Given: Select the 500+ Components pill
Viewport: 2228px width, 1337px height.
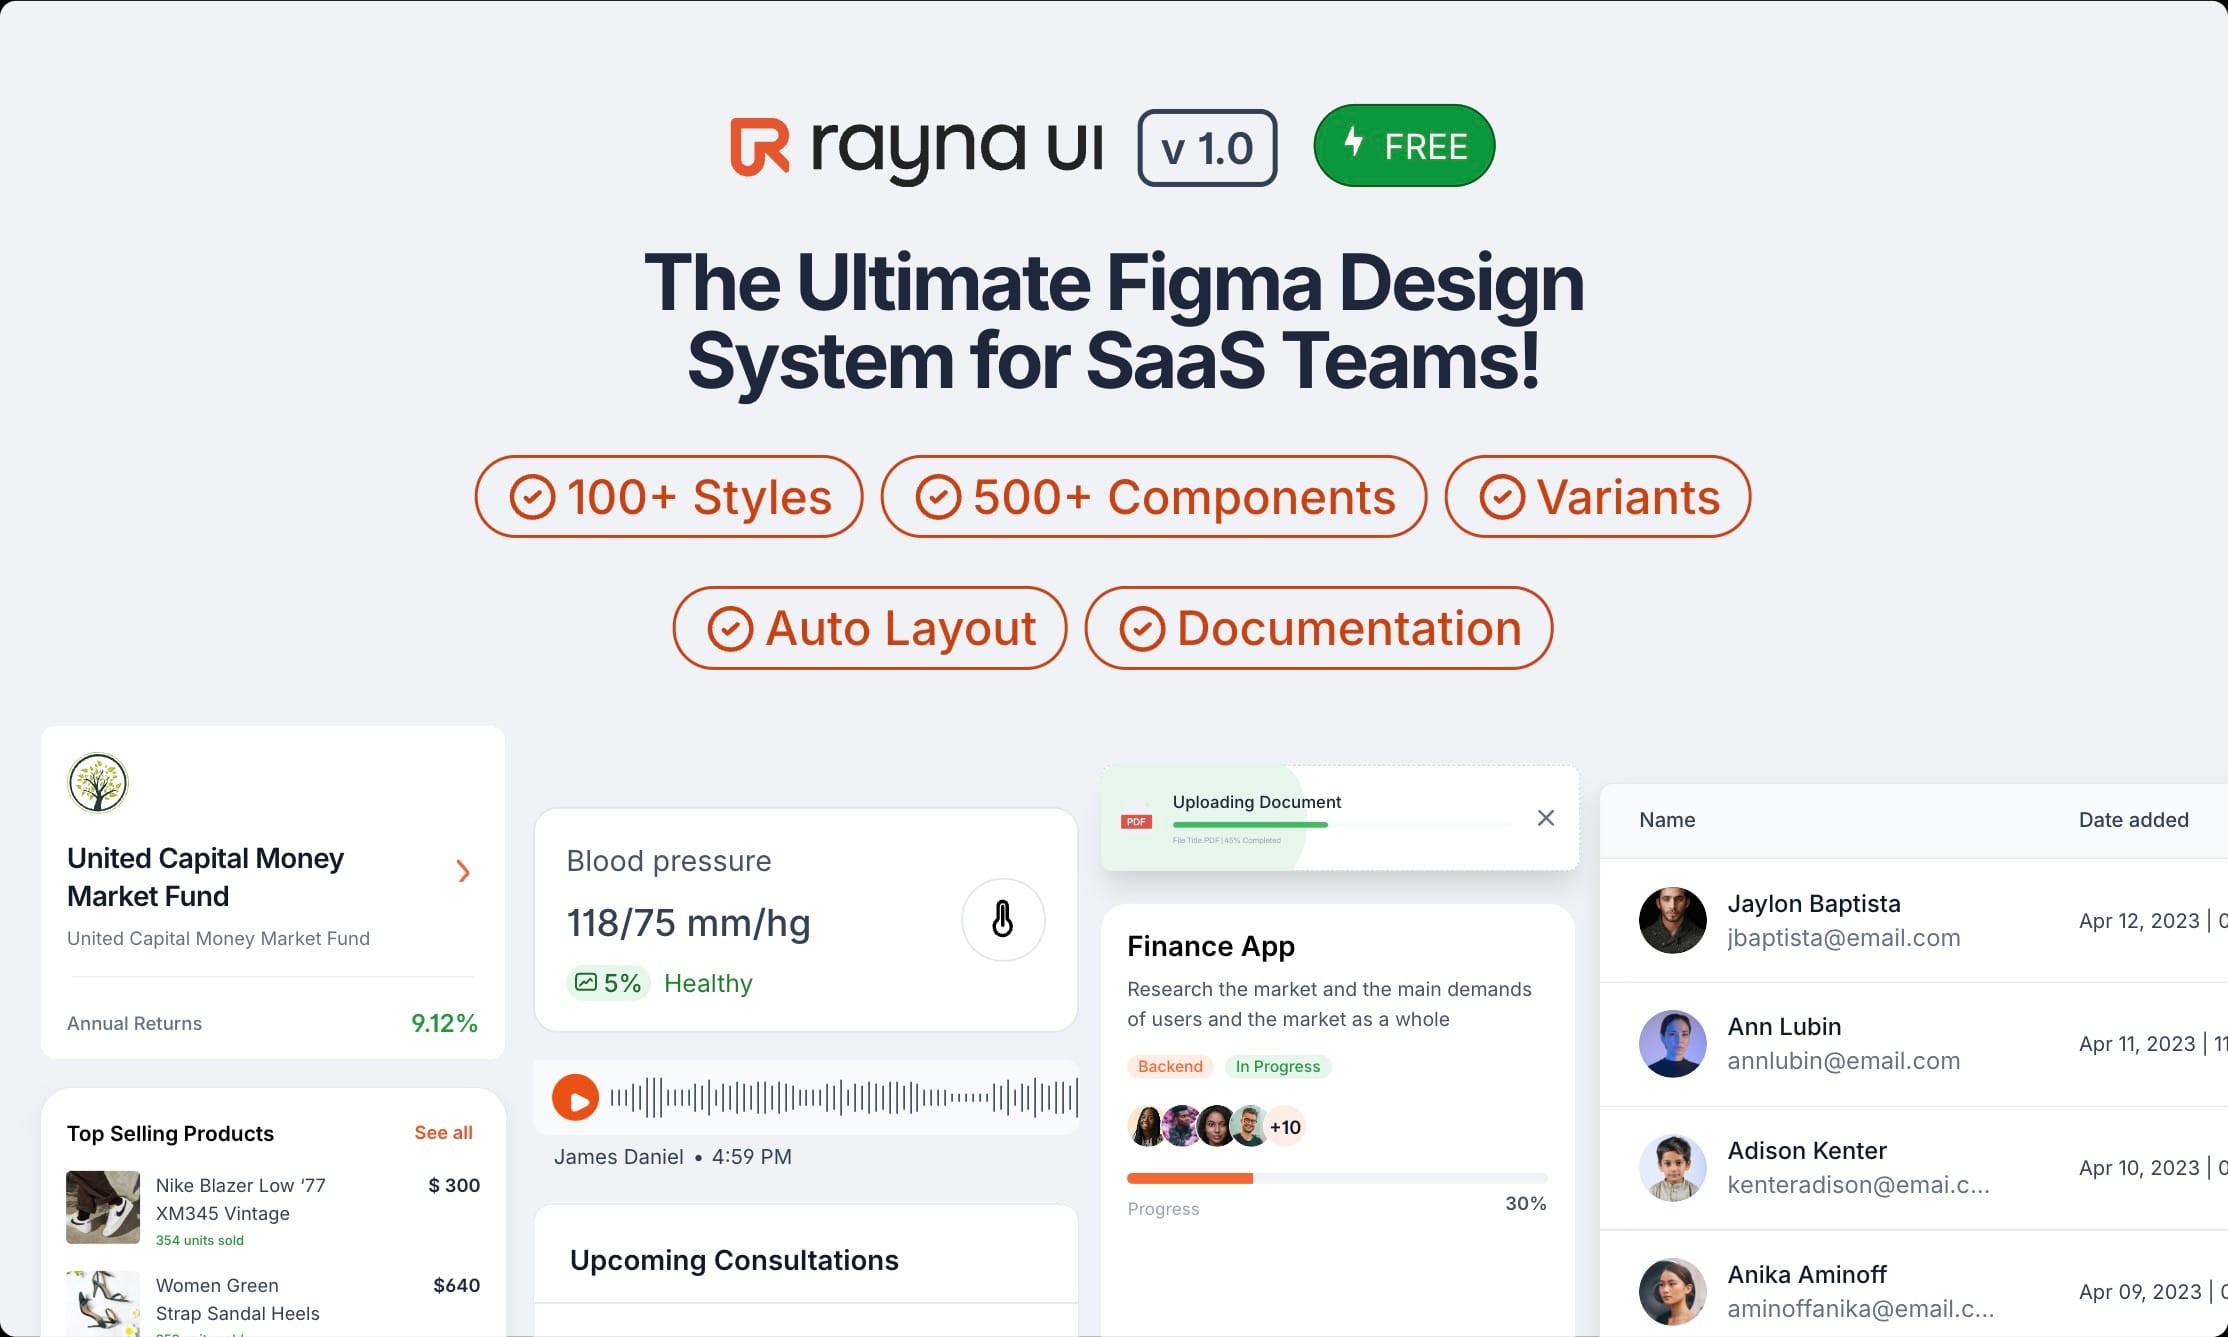Looking at the screenshot, I should pos(1154,497).
